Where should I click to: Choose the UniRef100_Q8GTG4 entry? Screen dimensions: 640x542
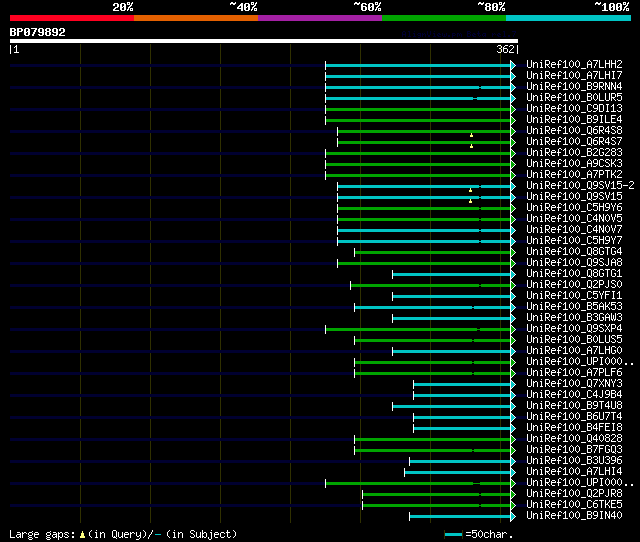tap(574, 251)
